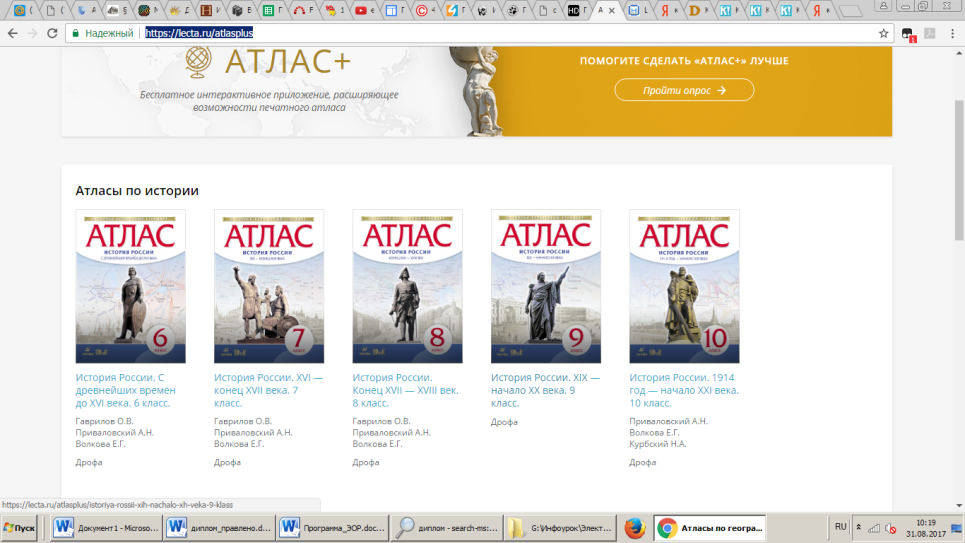Click the network signal tray icon
Viewport: 965px width, 543px height.
point(874,528)
